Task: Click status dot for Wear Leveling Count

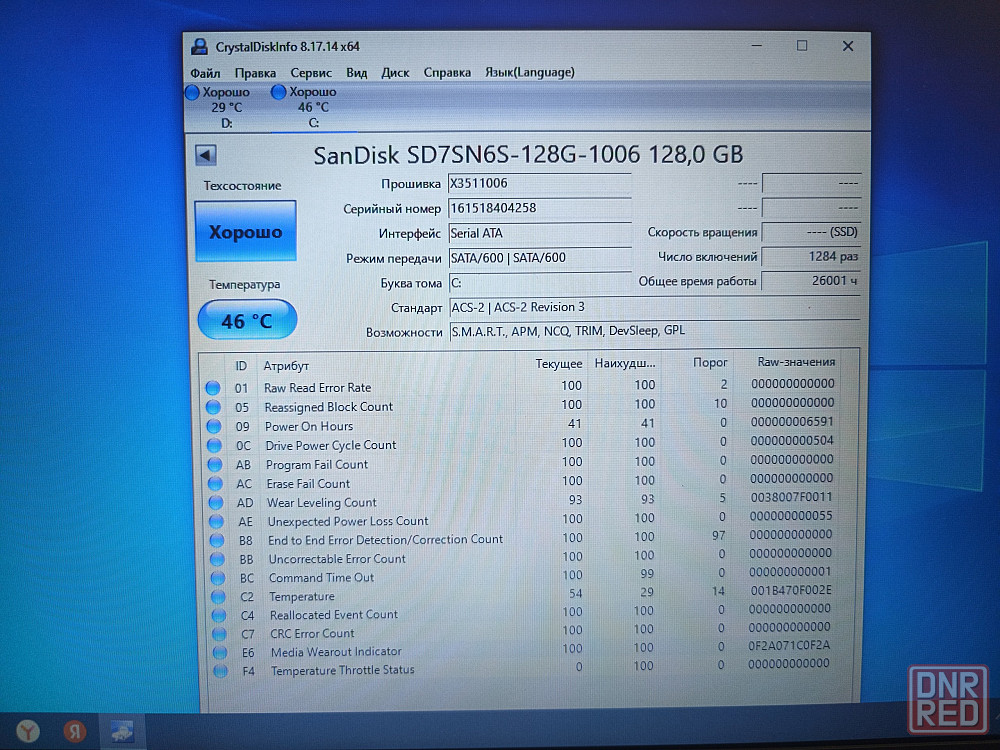Action: [215, 502]
